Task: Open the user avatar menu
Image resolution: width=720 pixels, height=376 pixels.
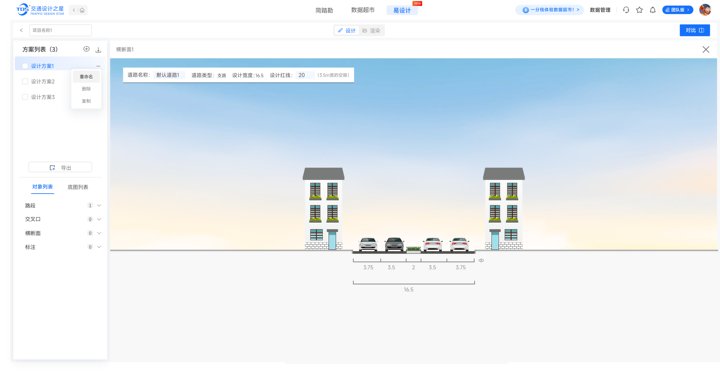Action: pos(705,10)
